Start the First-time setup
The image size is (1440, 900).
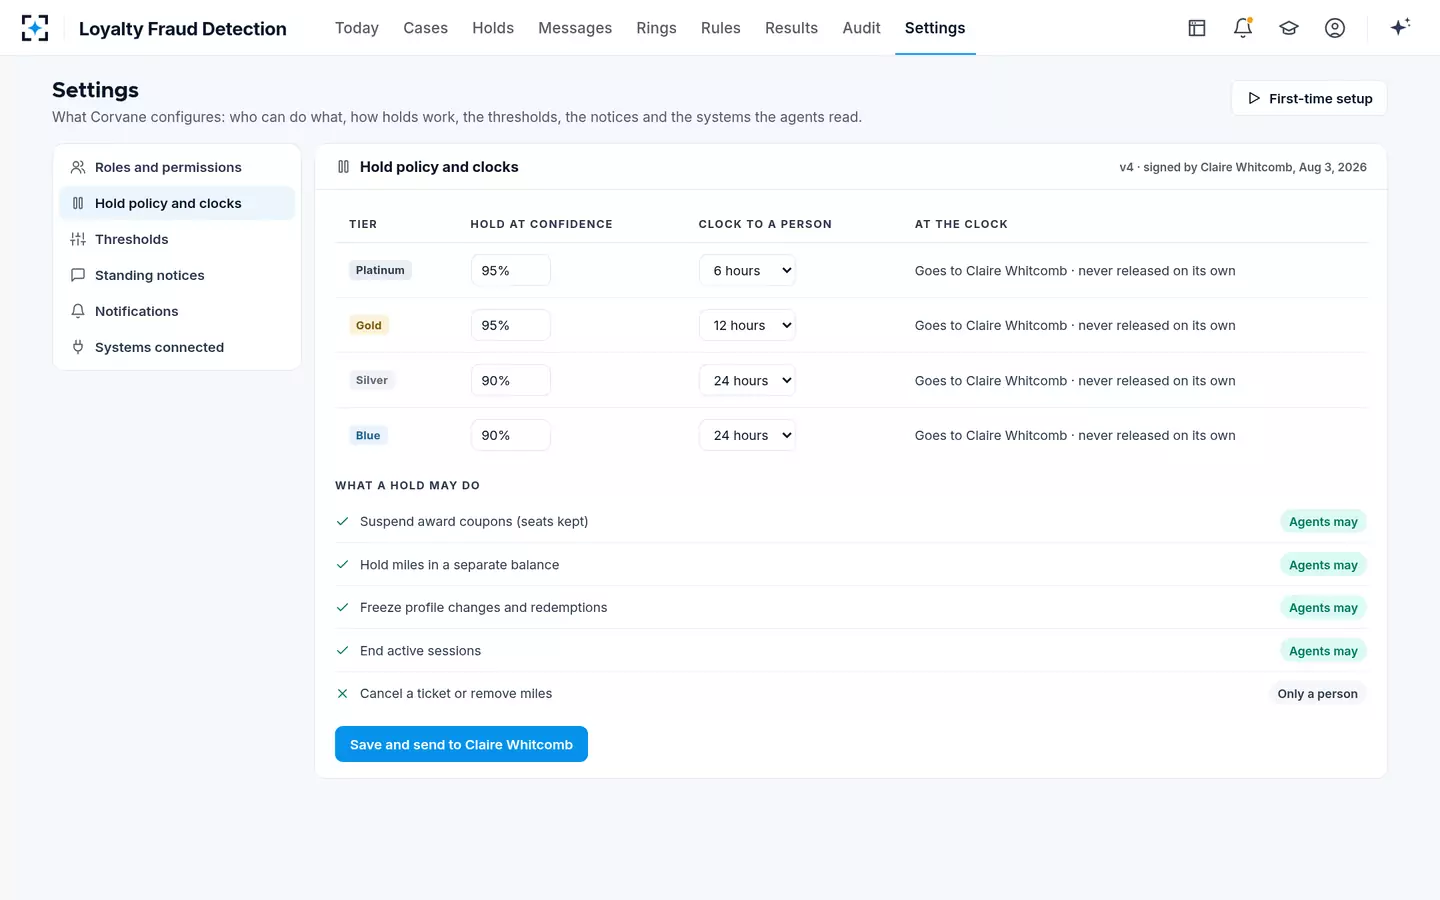(1309, 98)
